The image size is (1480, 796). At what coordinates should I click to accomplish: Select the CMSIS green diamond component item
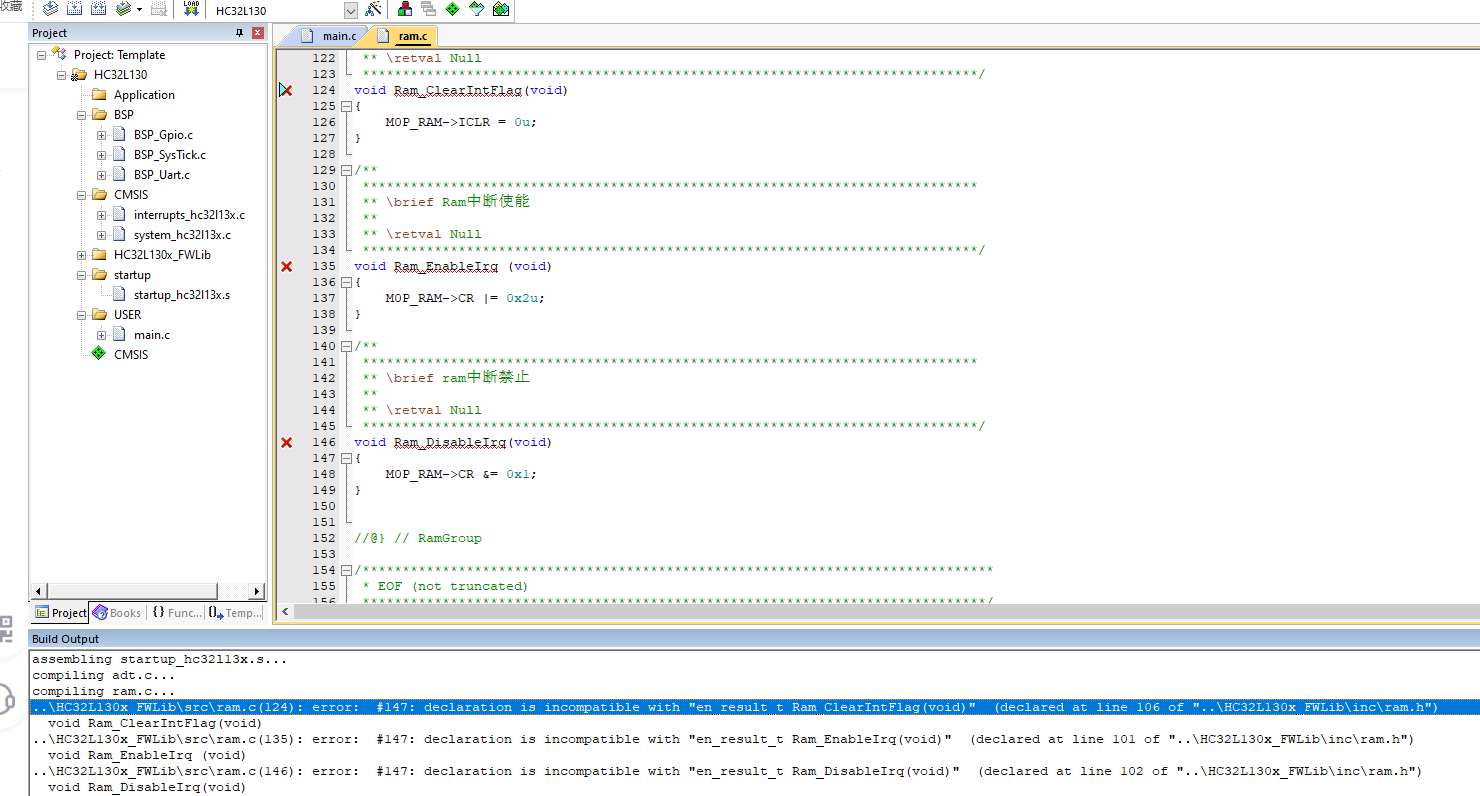tap(130, 355)
